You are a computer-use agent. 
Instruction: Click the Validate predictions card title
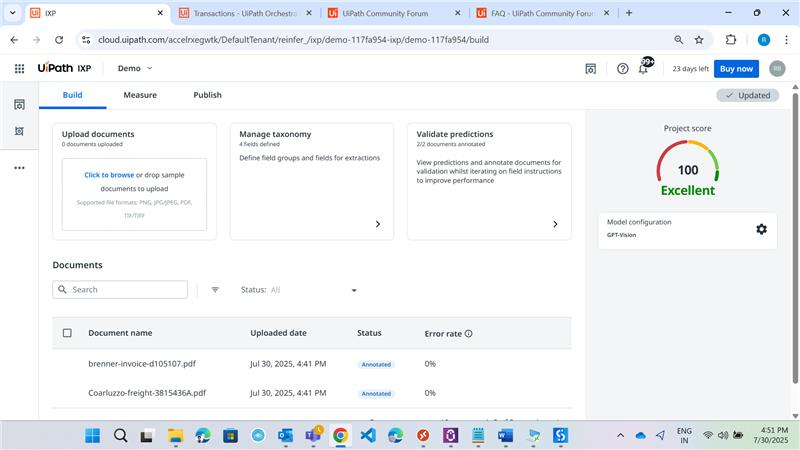tap(455, 134)
